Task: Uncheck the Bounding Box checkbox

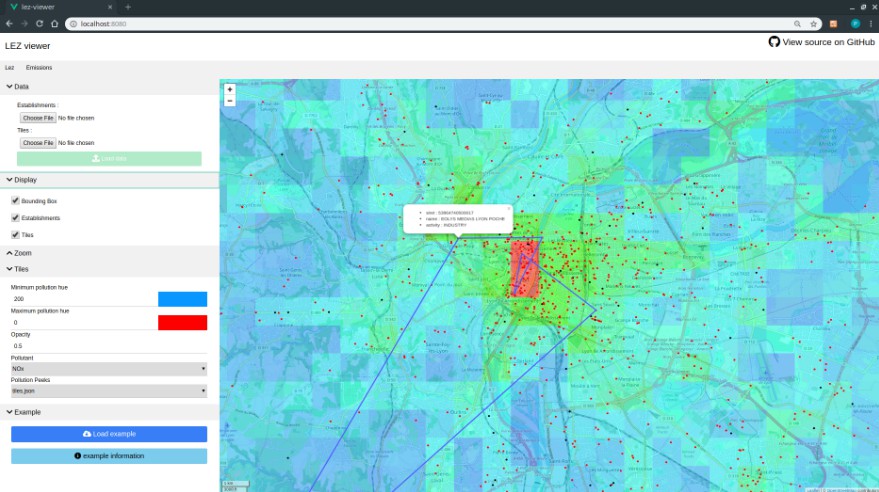Action: 15,201
